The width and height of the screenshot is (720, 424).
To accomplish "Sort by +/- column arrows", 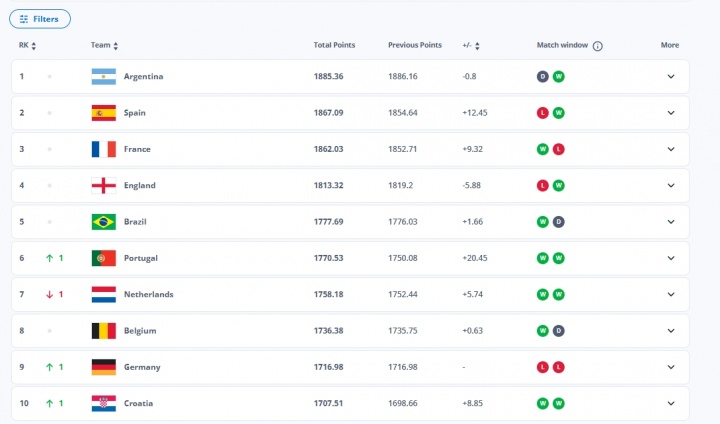I will (477, 46).
